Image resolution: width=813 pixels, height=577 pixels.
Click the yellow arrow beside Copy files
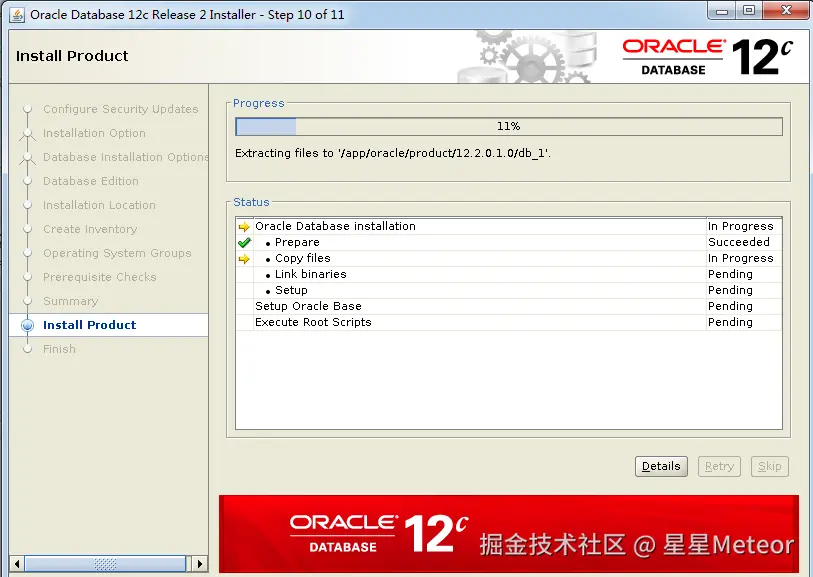(x=244, y=258)
